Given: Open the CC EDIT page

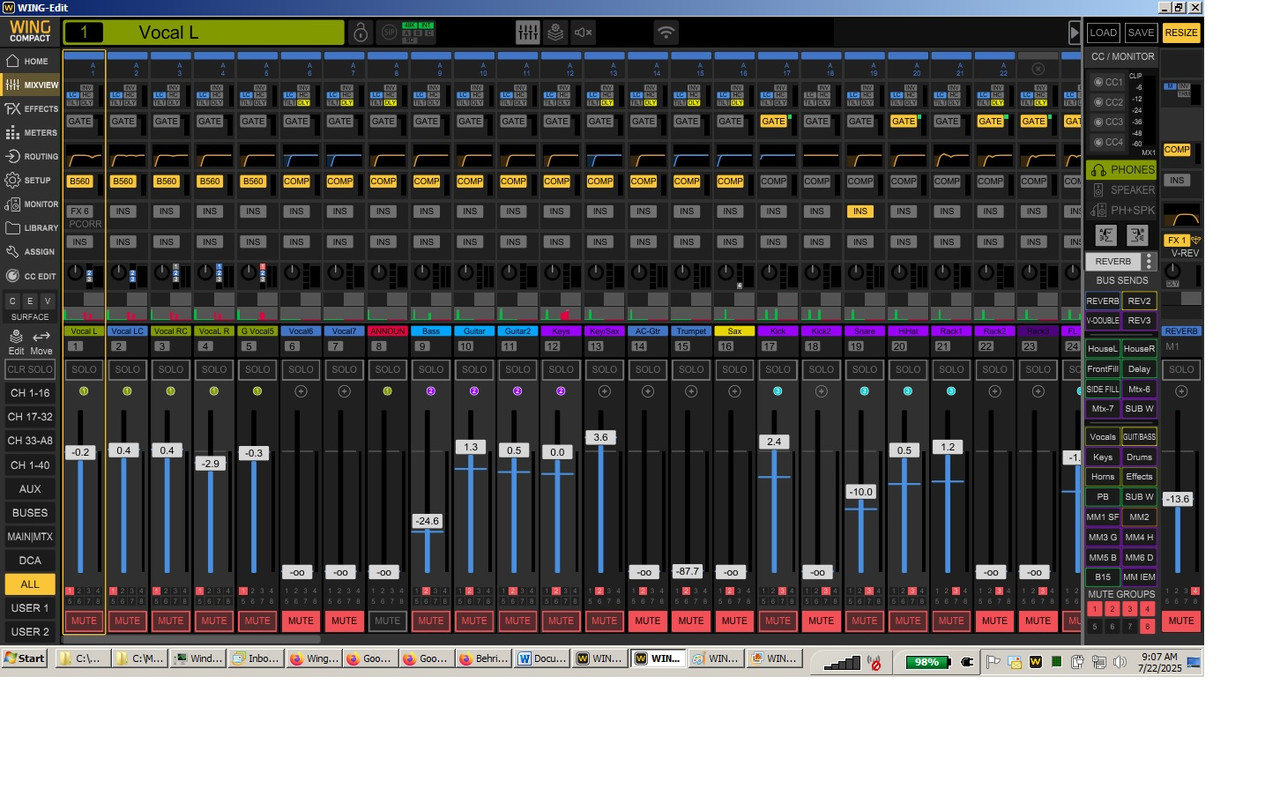Looking at the screenshot, I should [29, 276].
